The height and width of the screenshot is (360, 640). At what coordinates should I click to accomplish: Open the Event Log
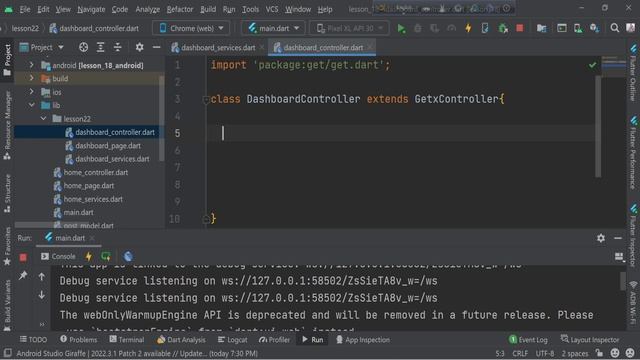click(x=528, y=340)
